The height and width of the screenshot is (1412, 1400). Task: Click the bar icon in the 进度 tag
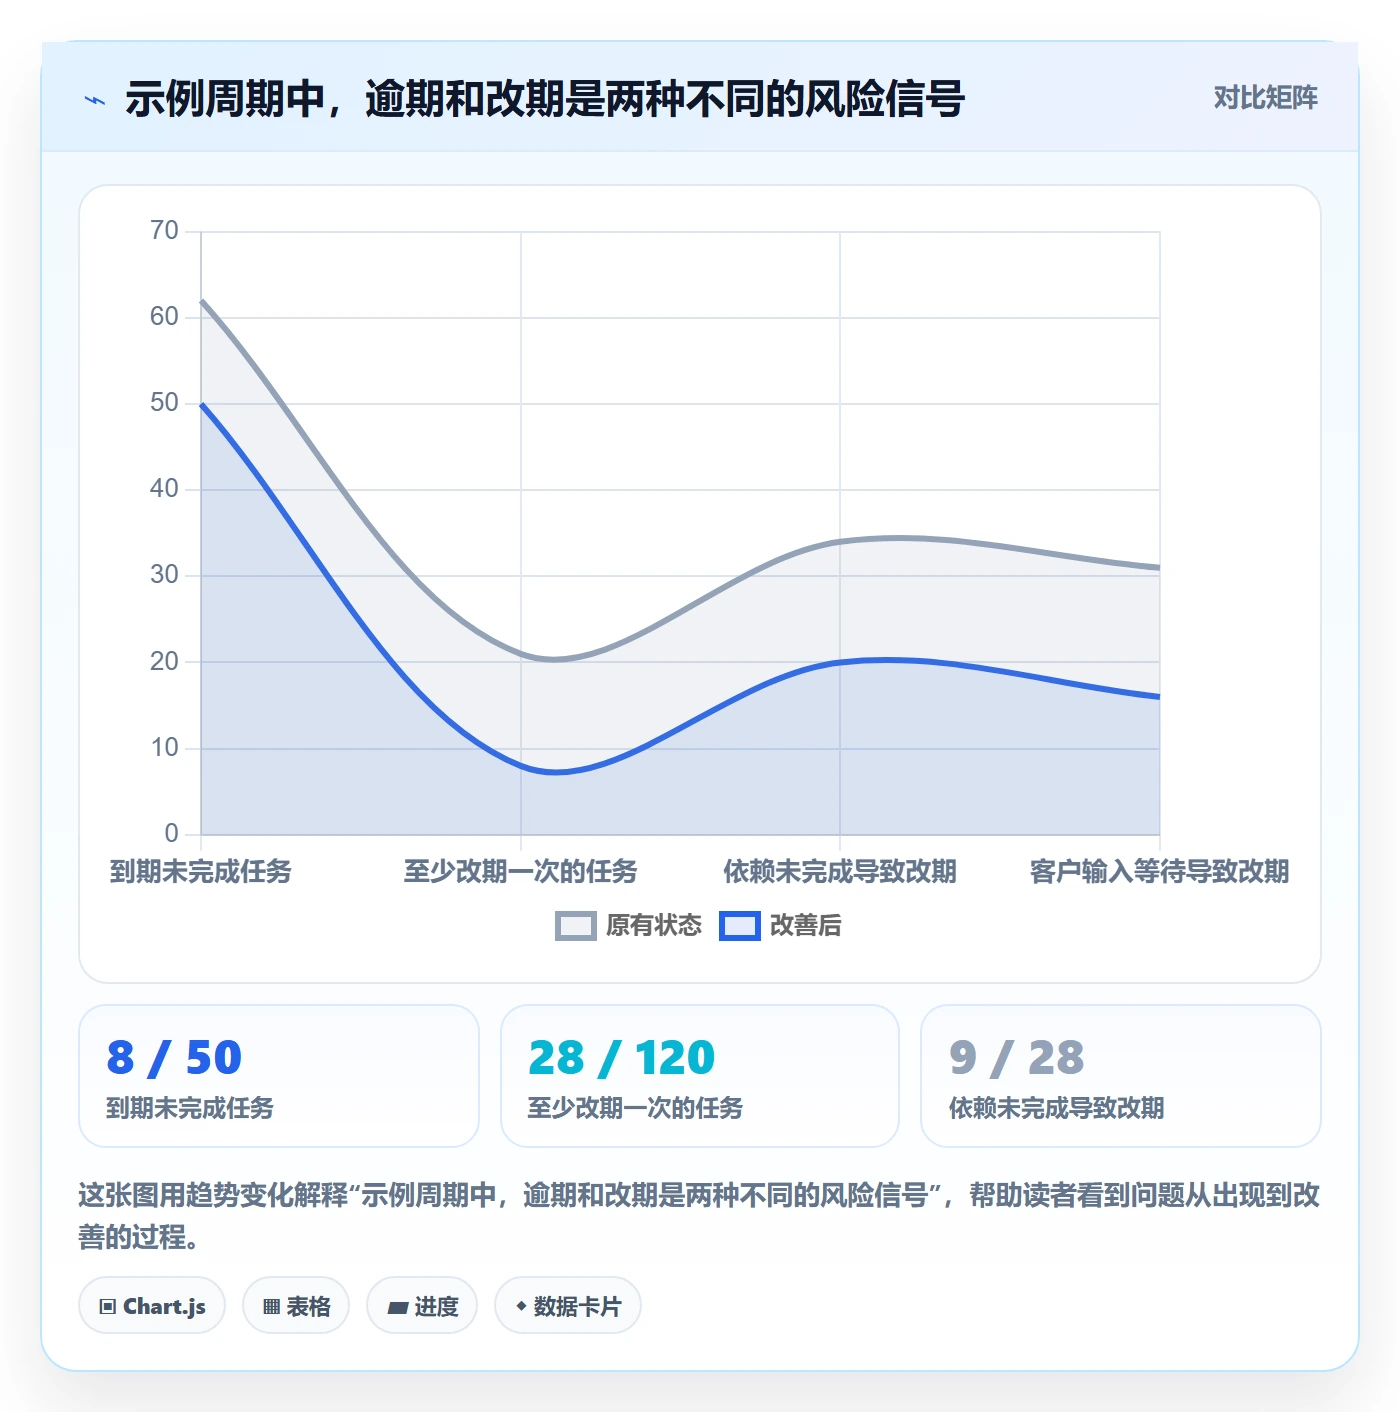click(x=397, y=1307)
